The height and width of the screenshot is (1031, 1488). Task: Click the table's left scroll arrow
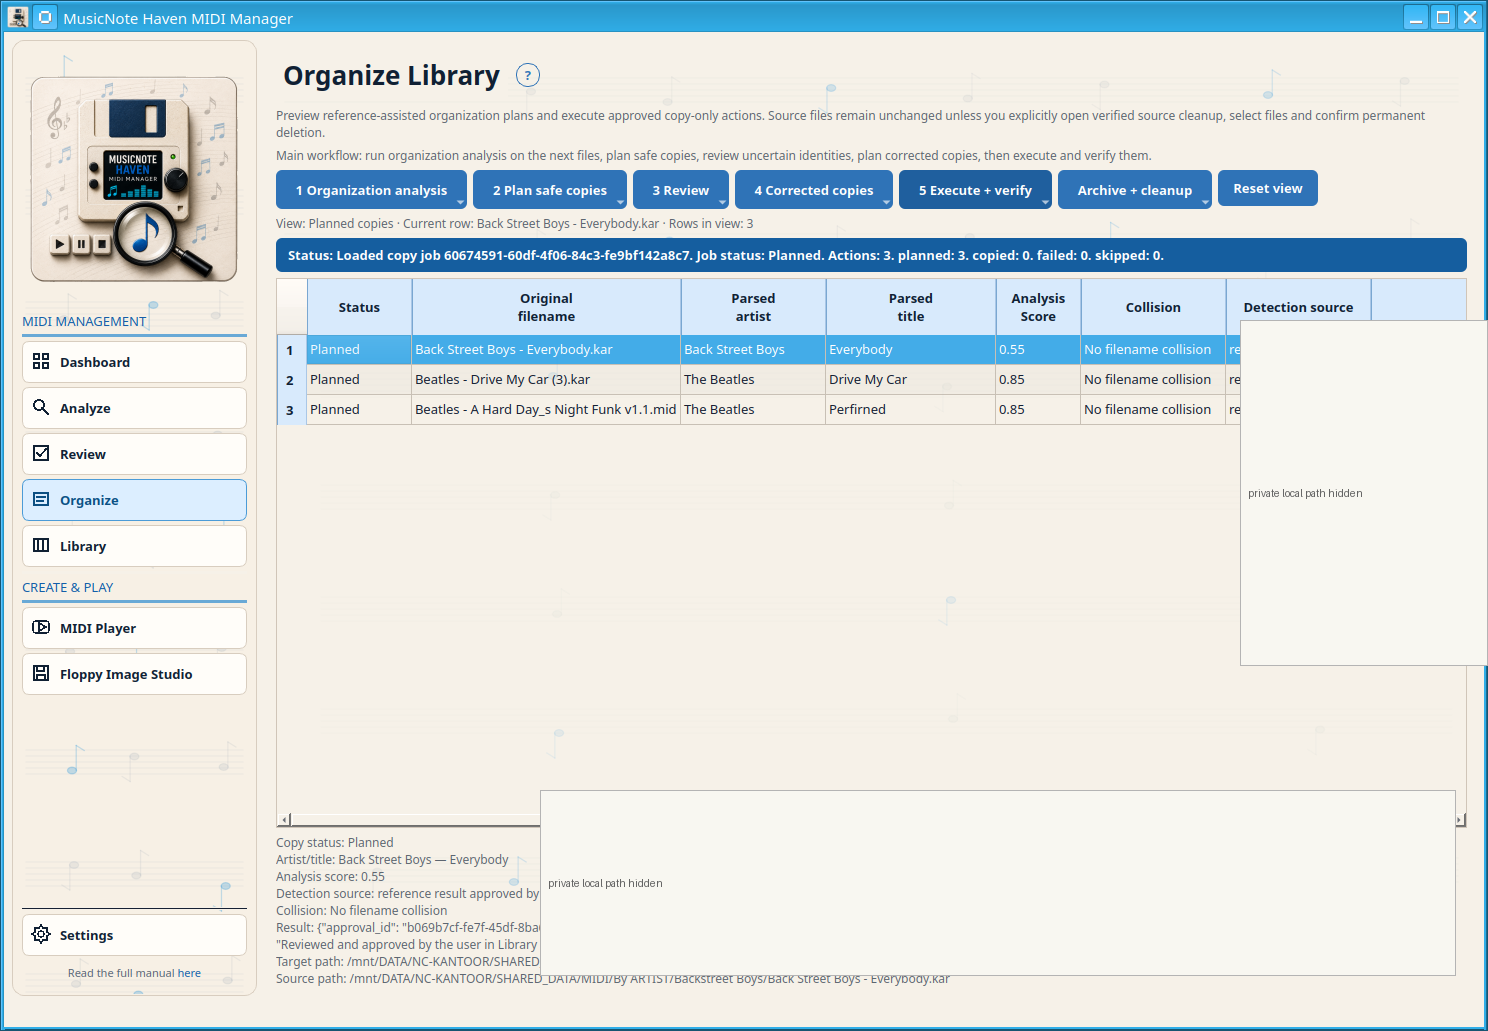285,819
